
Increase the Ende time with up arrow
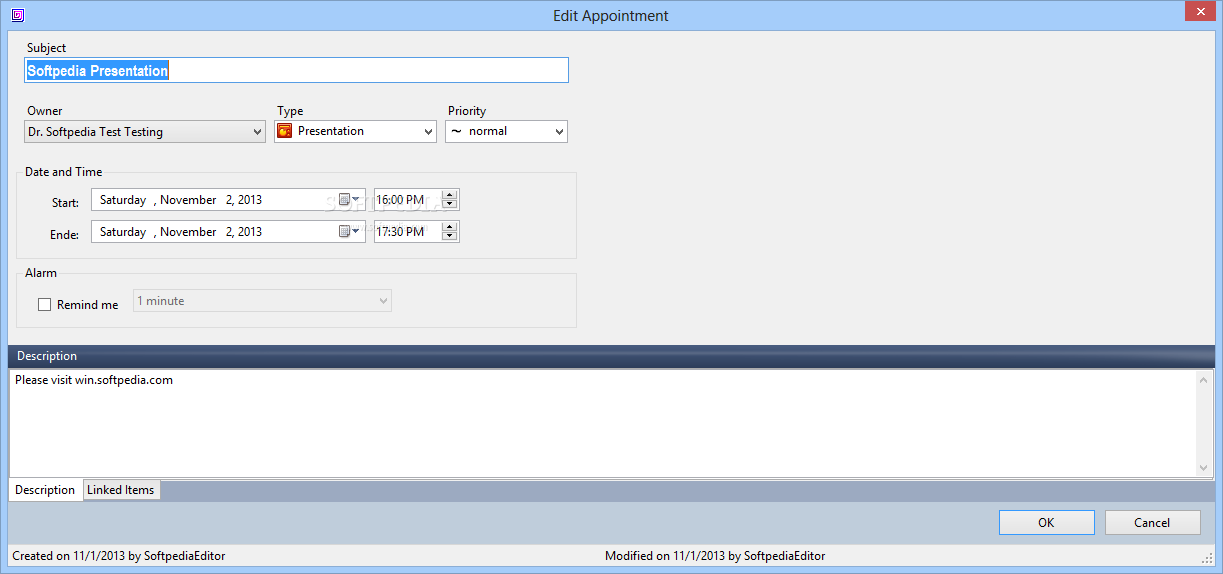point(449,227)
